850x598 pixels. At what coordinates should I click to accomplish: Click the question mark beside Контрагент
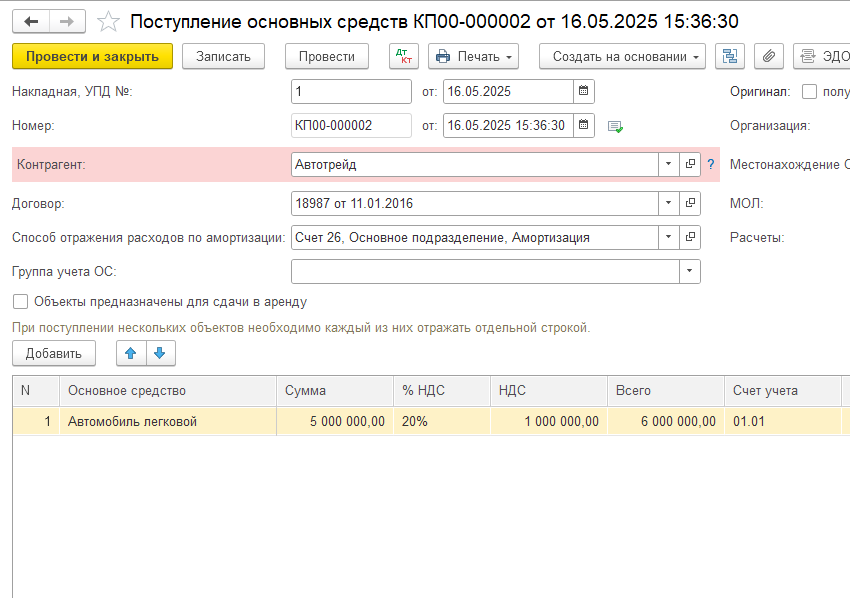[x=711, y=164]
